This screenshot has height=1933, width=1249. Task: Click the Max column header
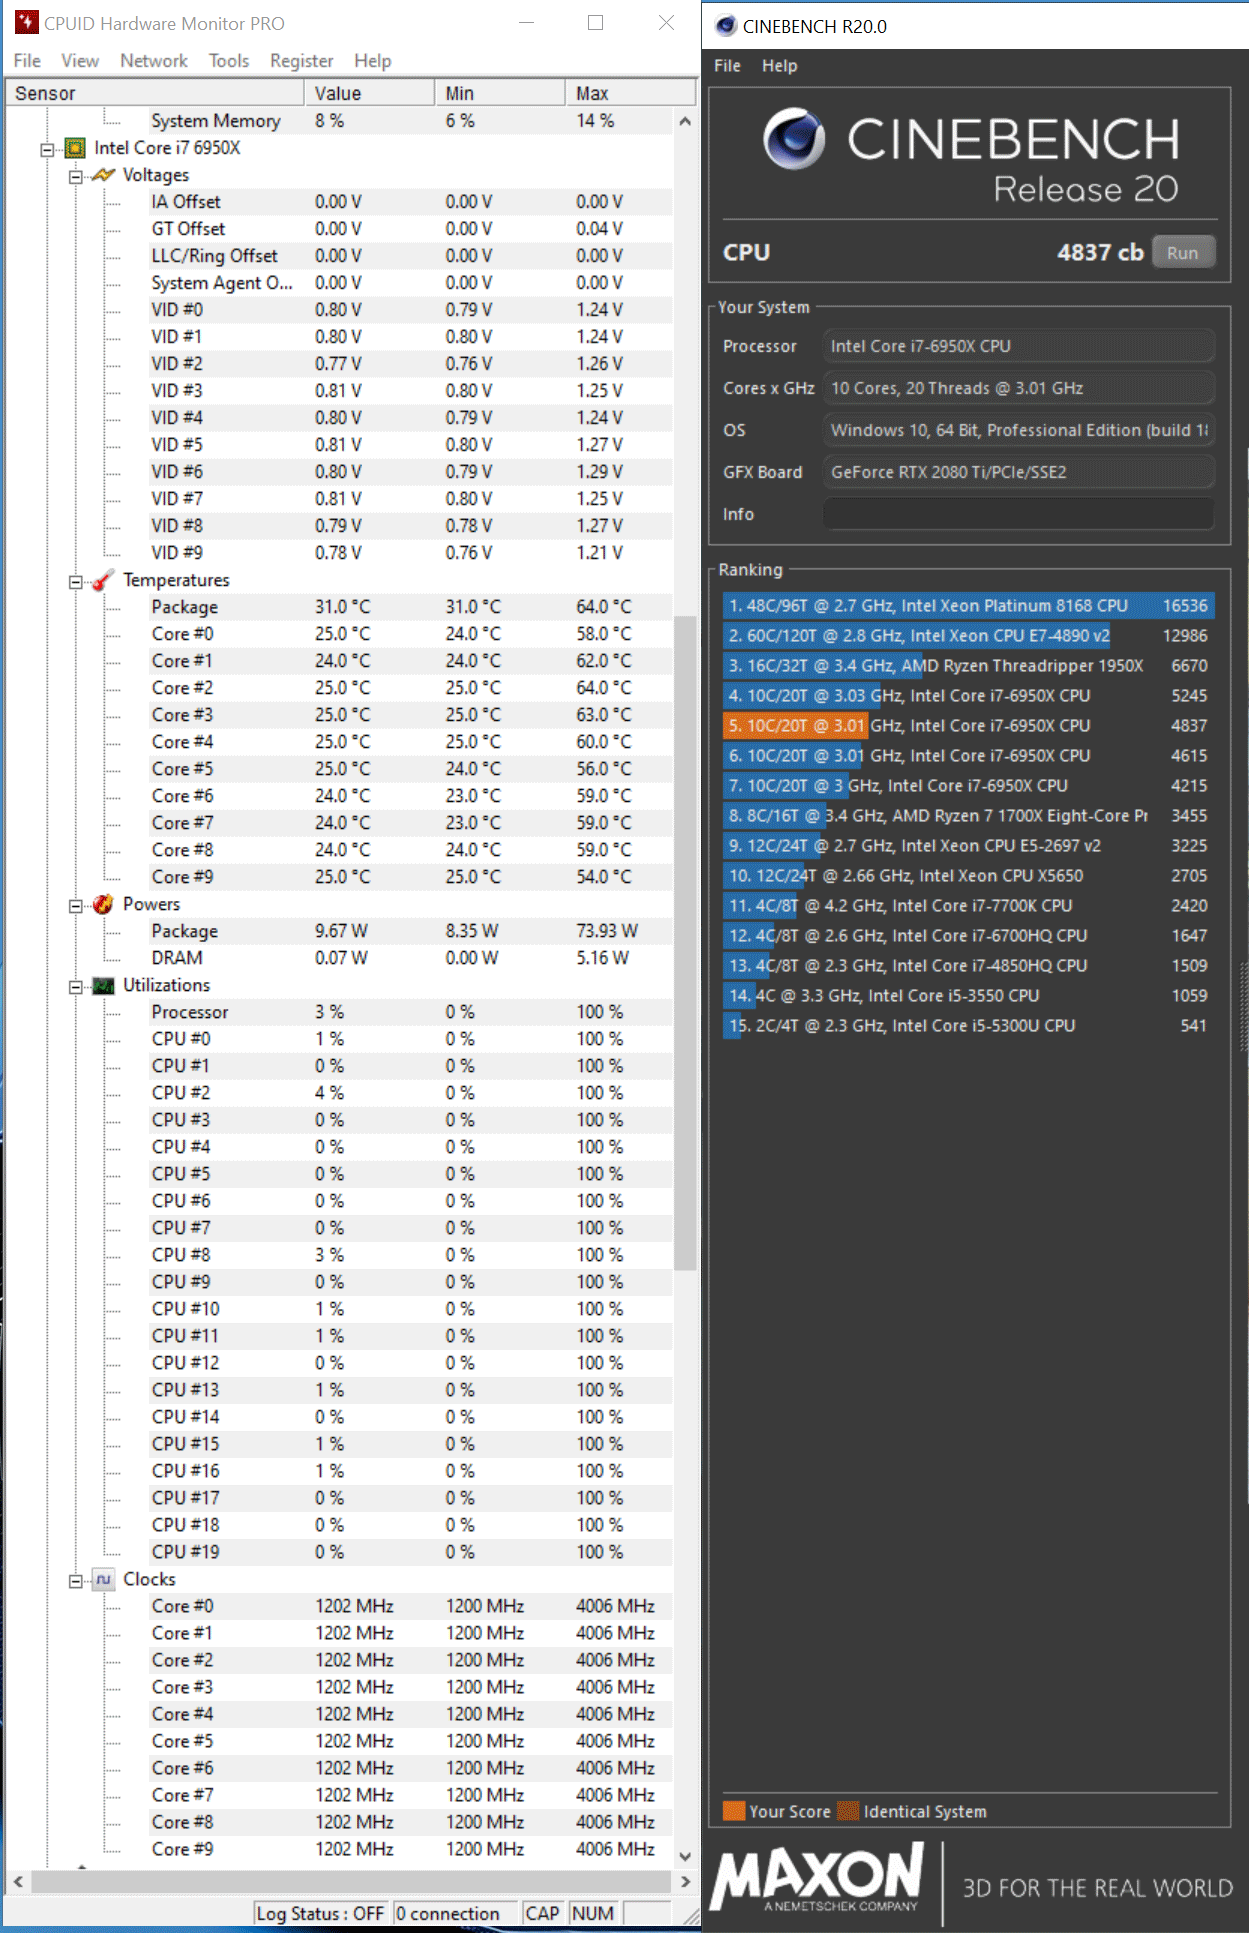(x=630, y=93)
